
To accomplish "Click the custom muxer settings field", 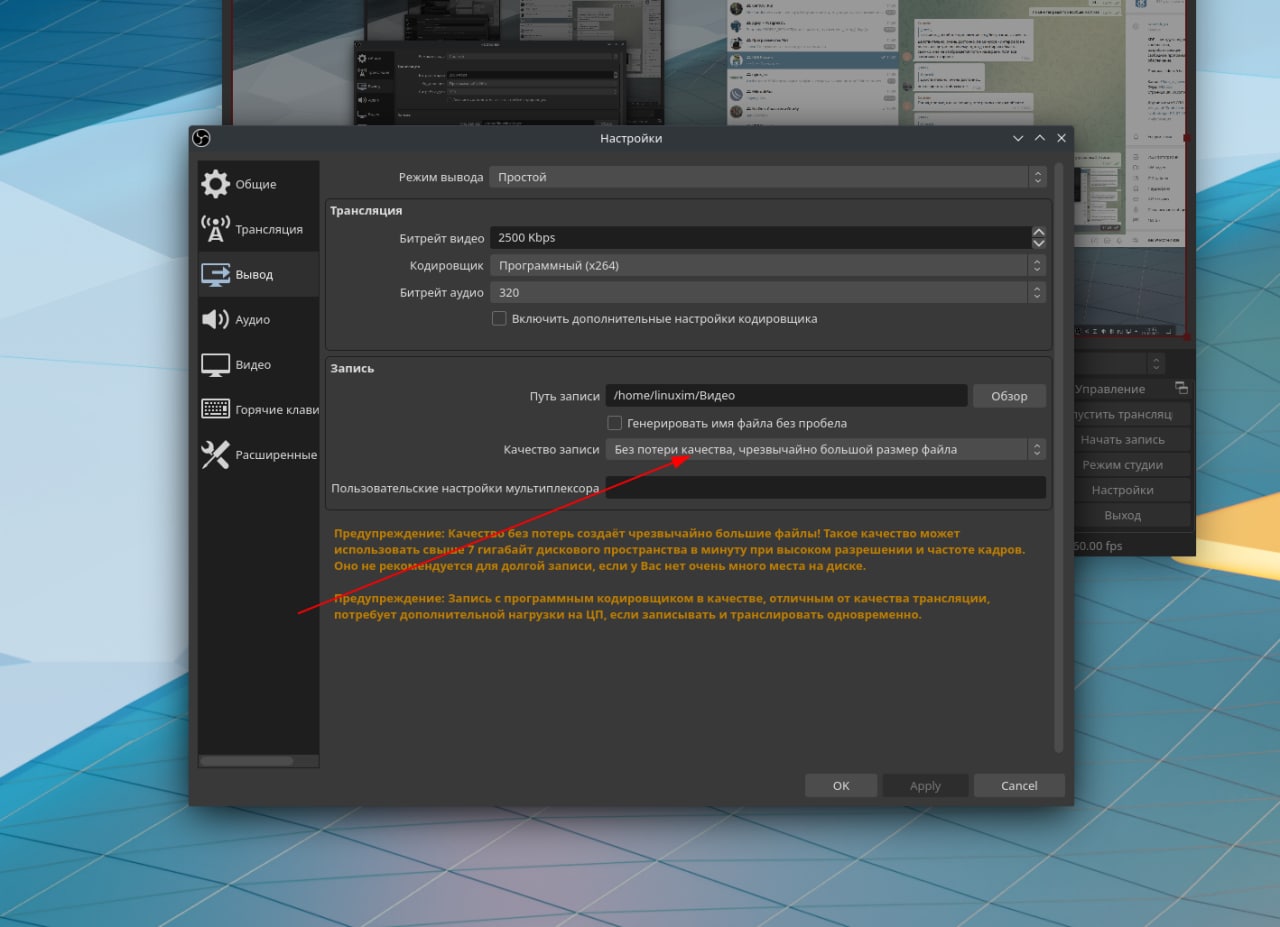I will coord(825,488).
